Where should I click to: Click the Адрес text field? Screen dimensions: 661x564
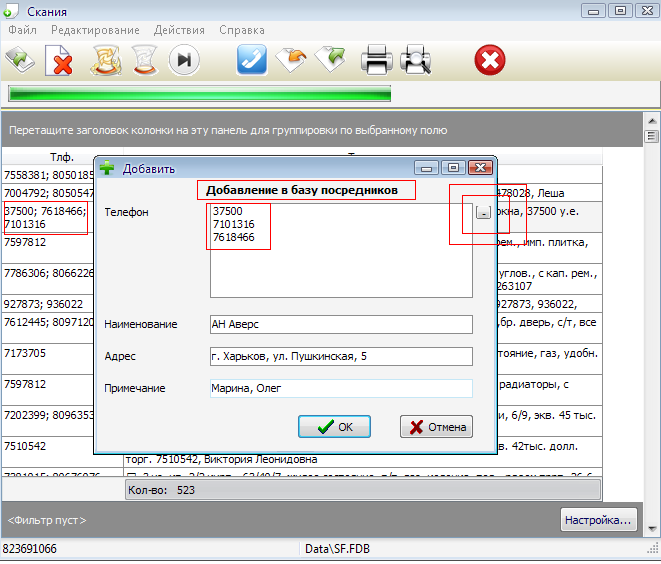340,357
